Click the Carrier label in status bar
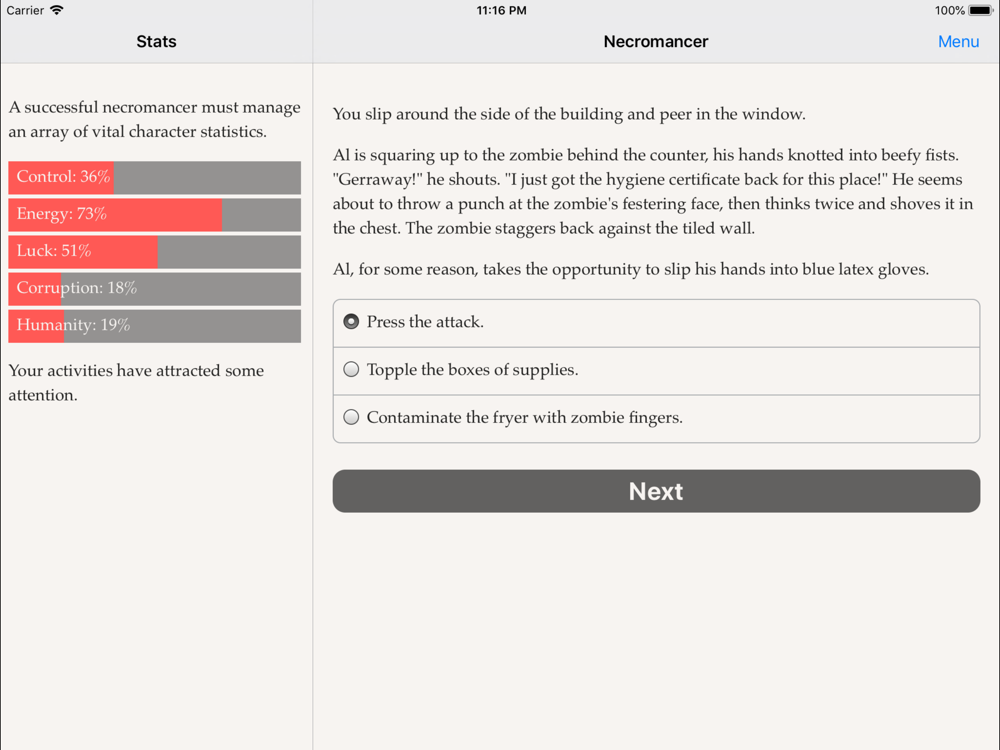The image size is (1000, 750). (25, 10)
